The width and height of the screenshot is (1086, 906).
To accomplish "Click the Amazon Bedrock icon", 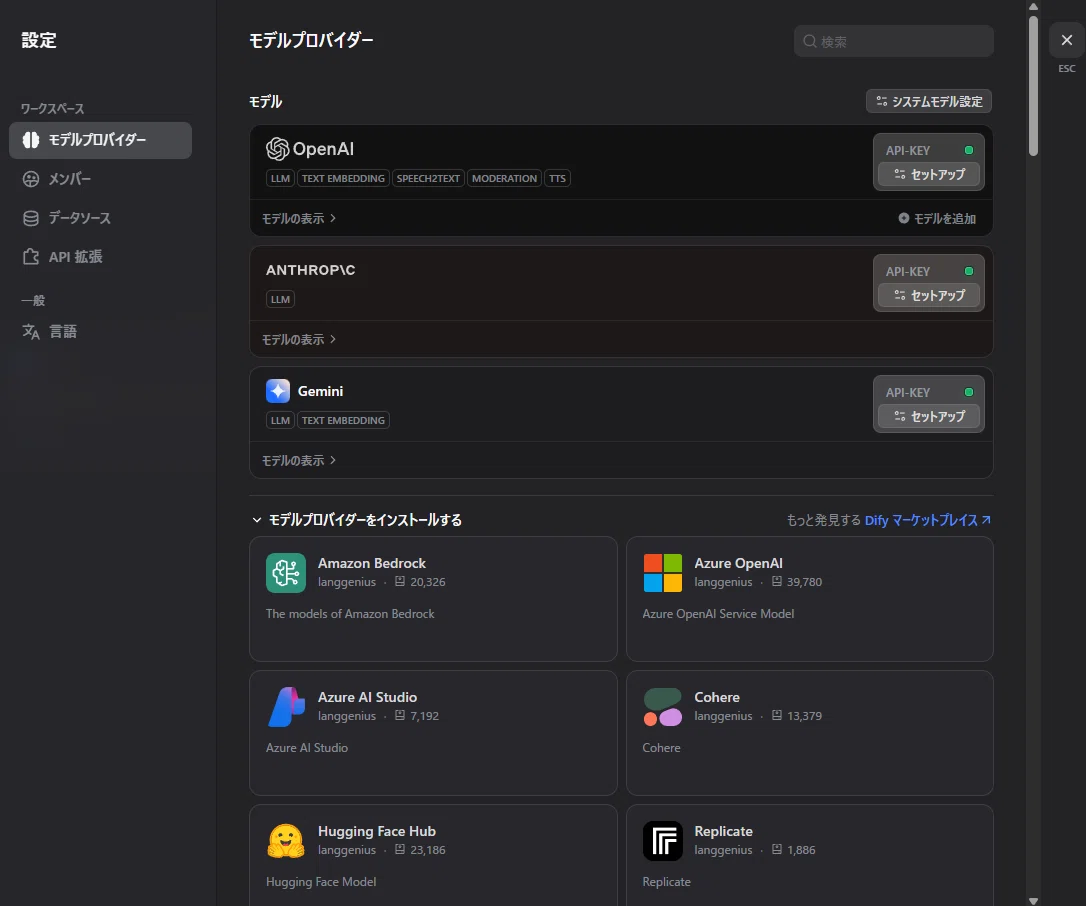I will click(x=286, y=573).
